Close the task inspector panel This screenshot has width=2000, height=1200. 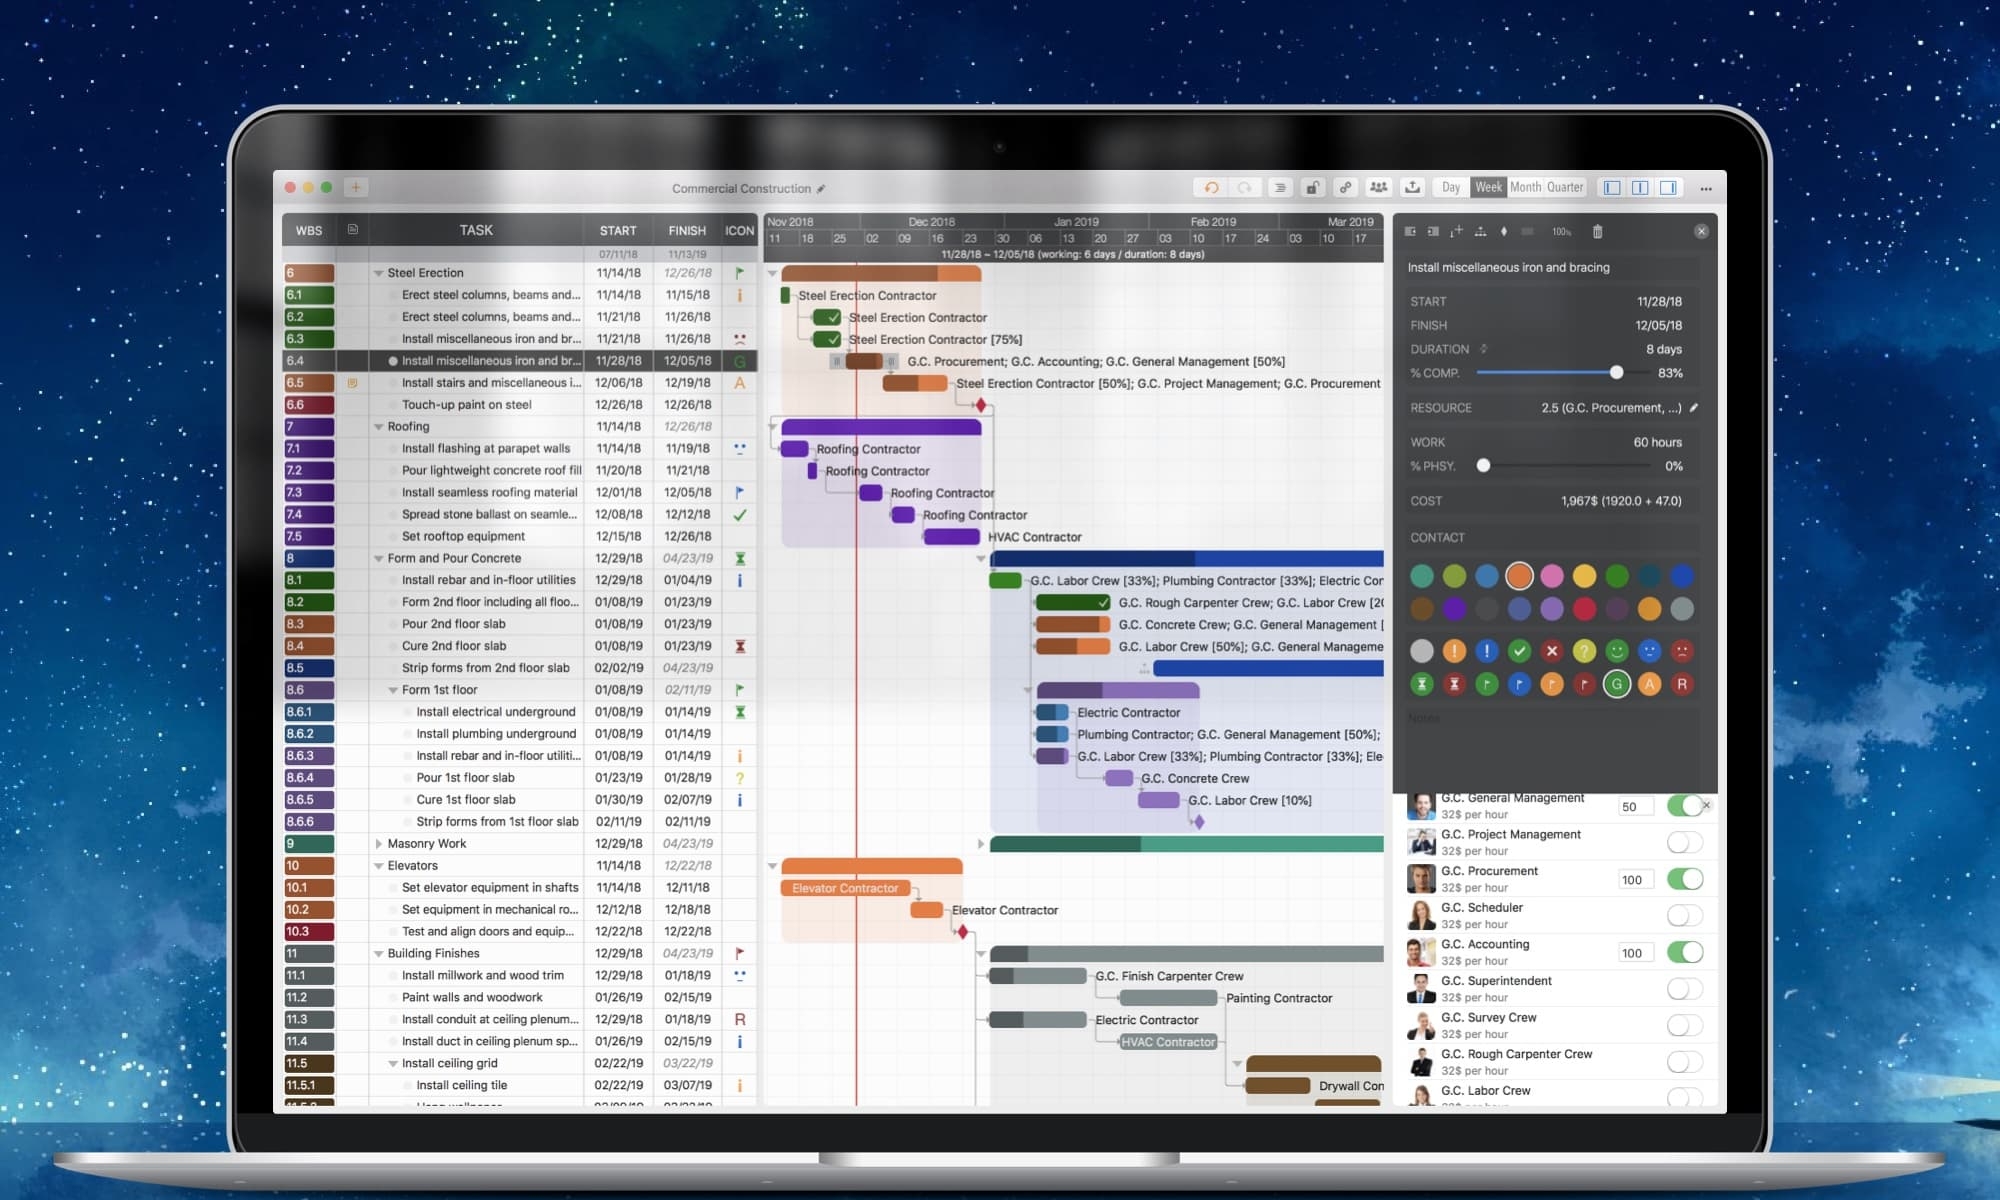point(1701,230)
